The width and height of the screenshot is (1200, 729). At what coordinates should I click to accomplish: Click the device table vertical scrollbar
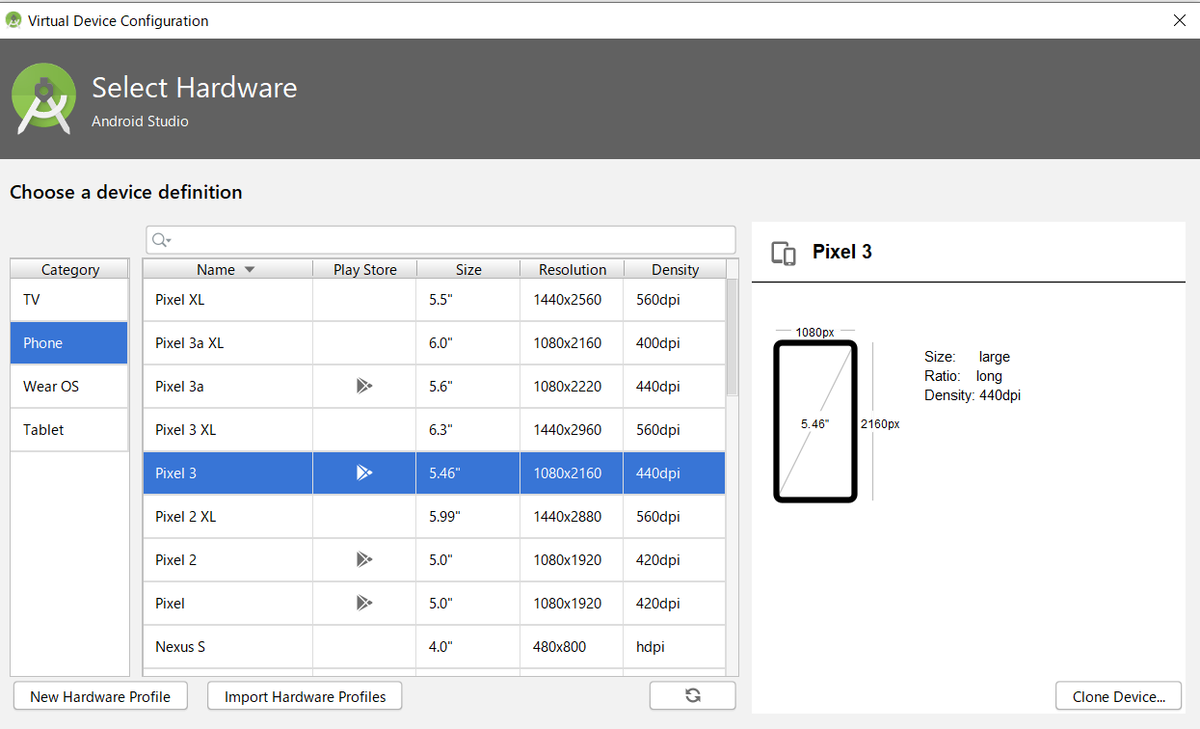click(732, 337)
